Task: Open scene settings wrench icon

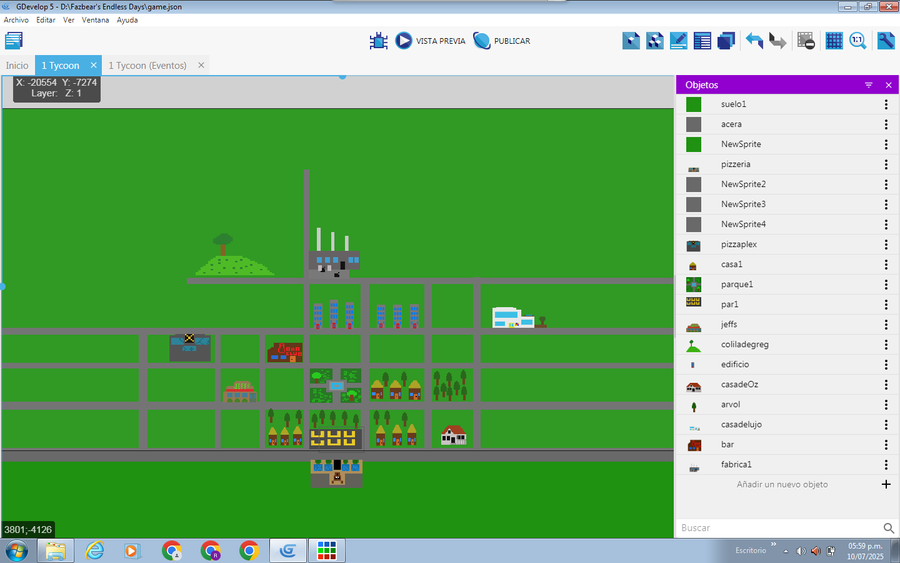Action: tap(886, 41)
